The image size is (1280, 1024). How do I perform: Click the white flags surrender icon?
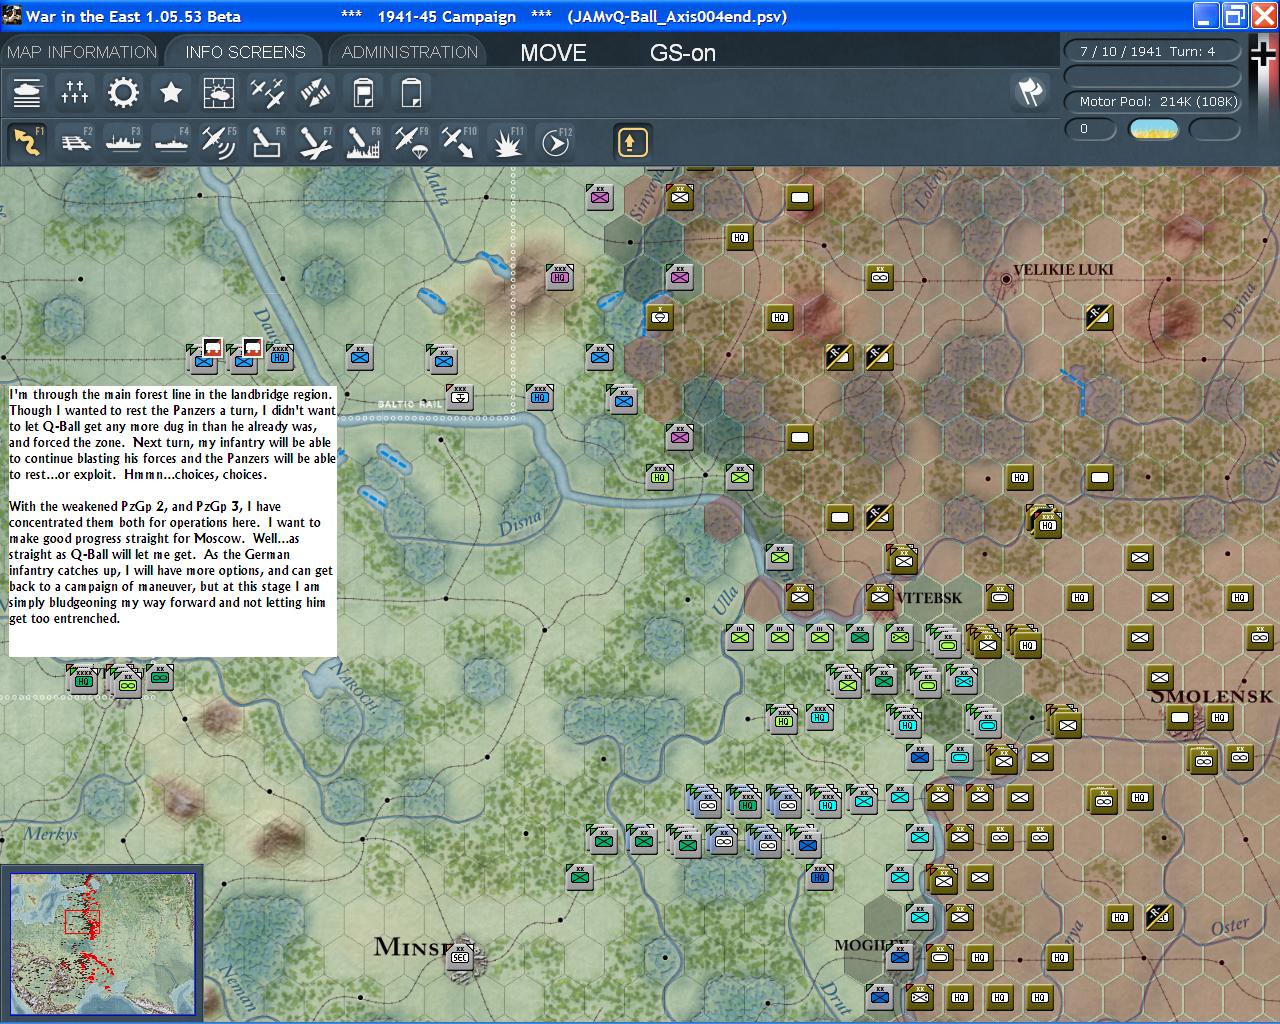click(1030, 92)
